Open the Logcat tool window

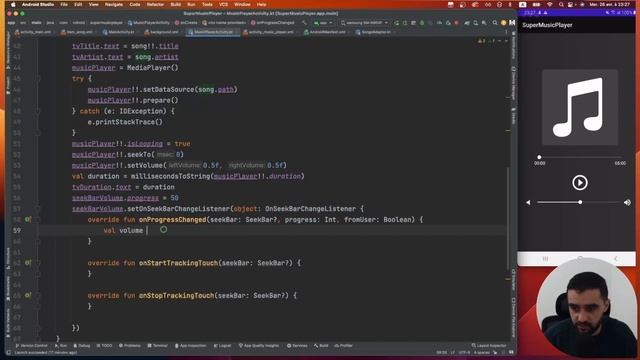click(x=222, y=346)
